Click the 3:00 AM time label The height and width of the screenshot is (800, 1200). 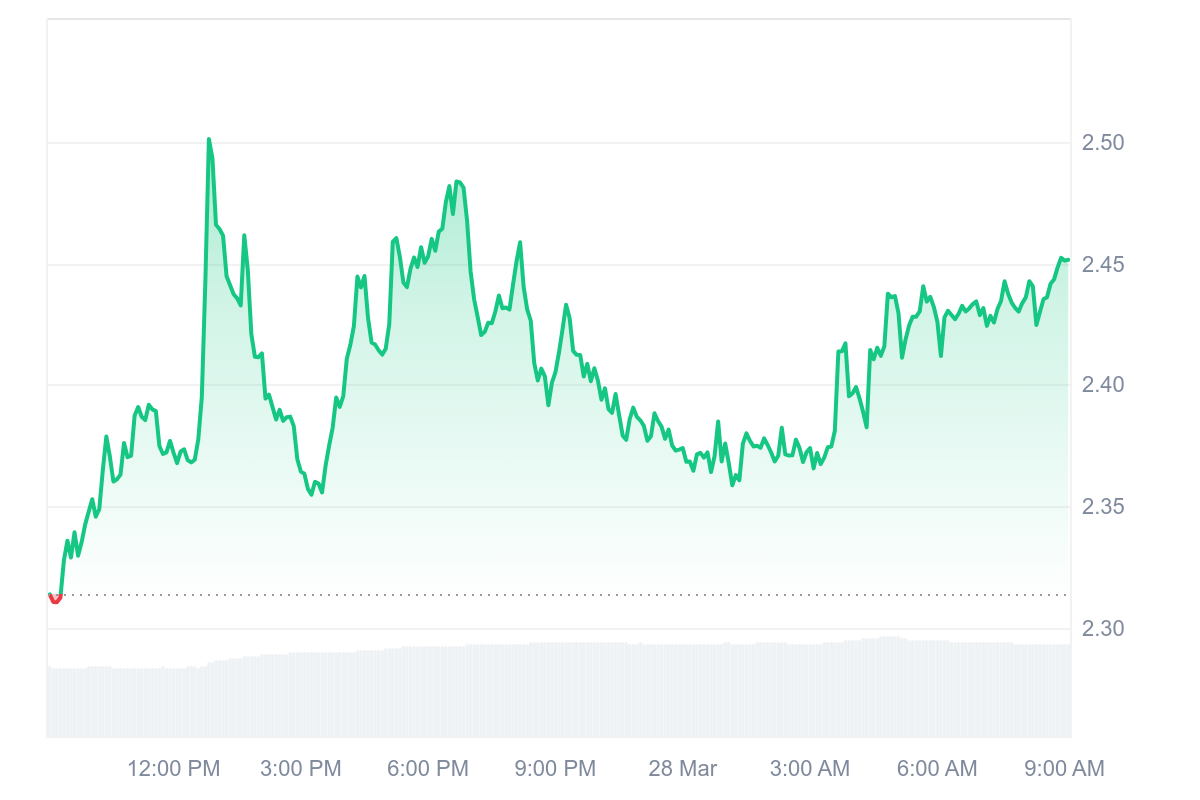(x=810, y=769)
